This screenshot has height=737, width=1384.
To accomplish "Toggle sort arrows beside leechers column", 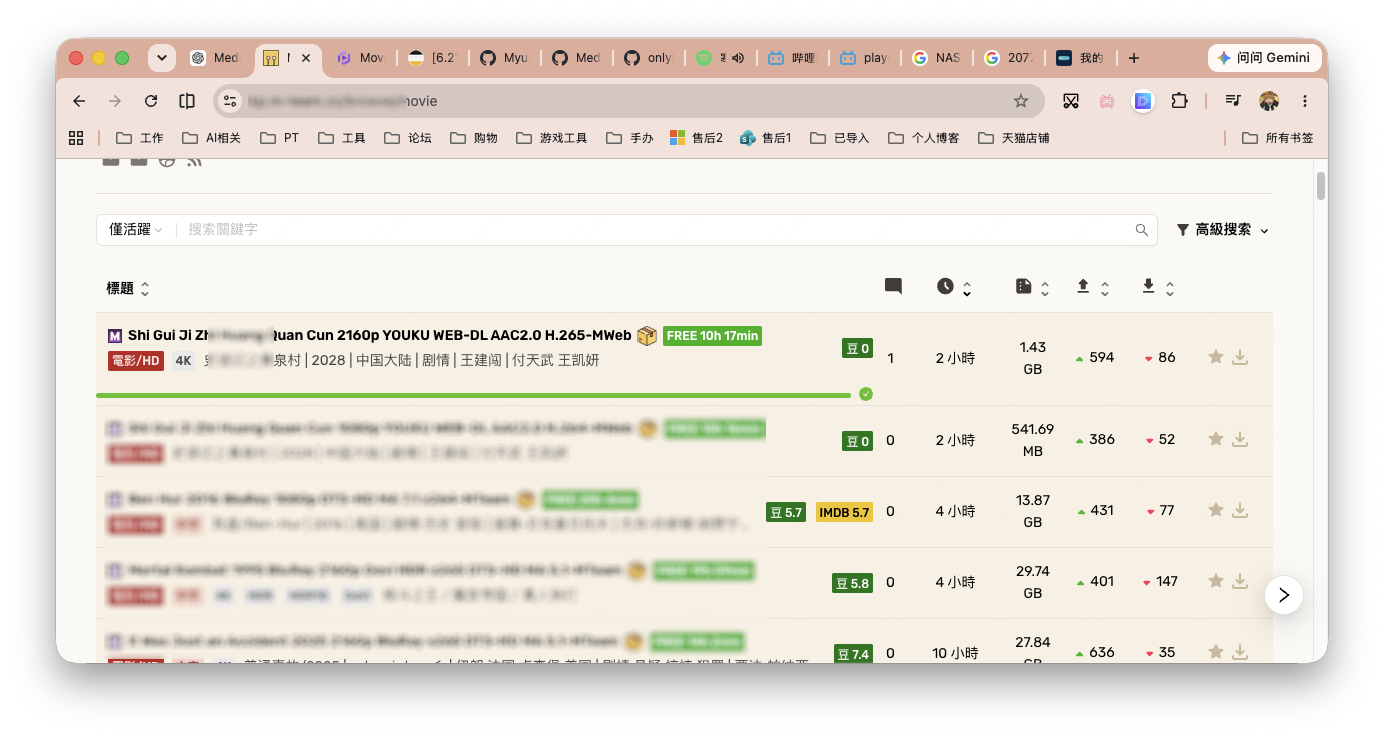I will 1170,289.
